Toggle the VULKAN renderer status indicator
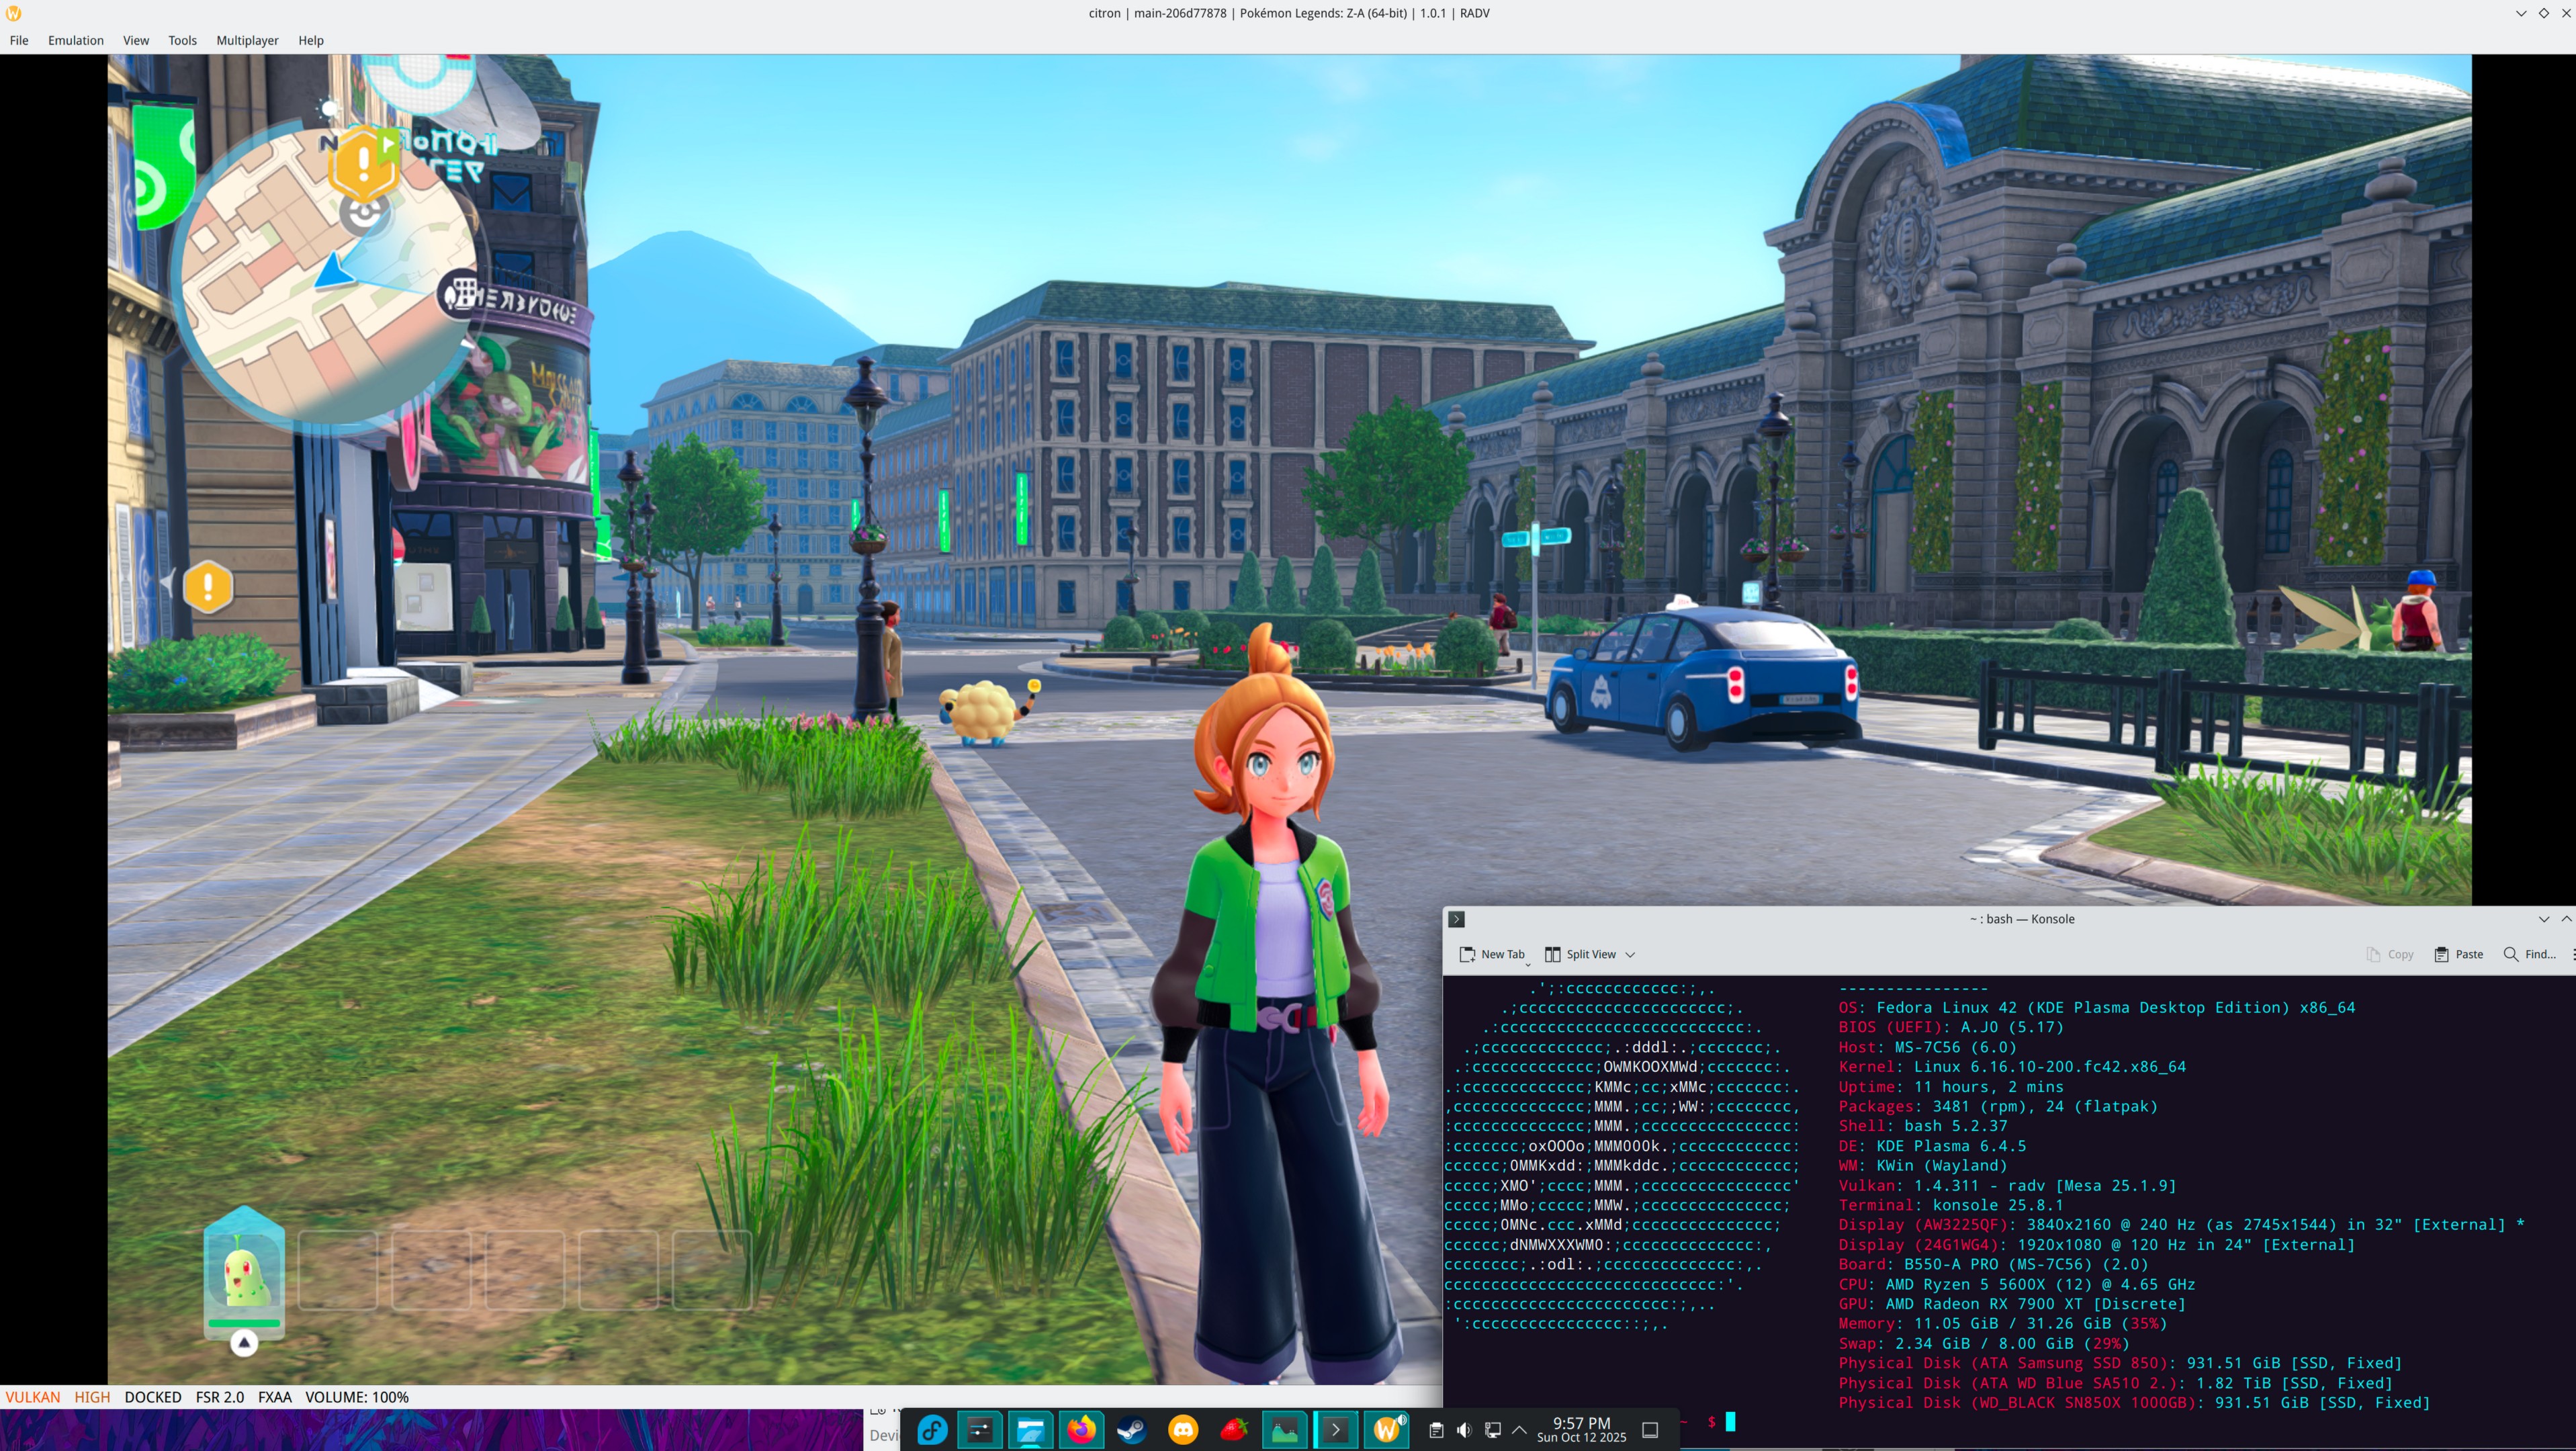This screenshot has width=2576, height=1451. pos(33,1397)
